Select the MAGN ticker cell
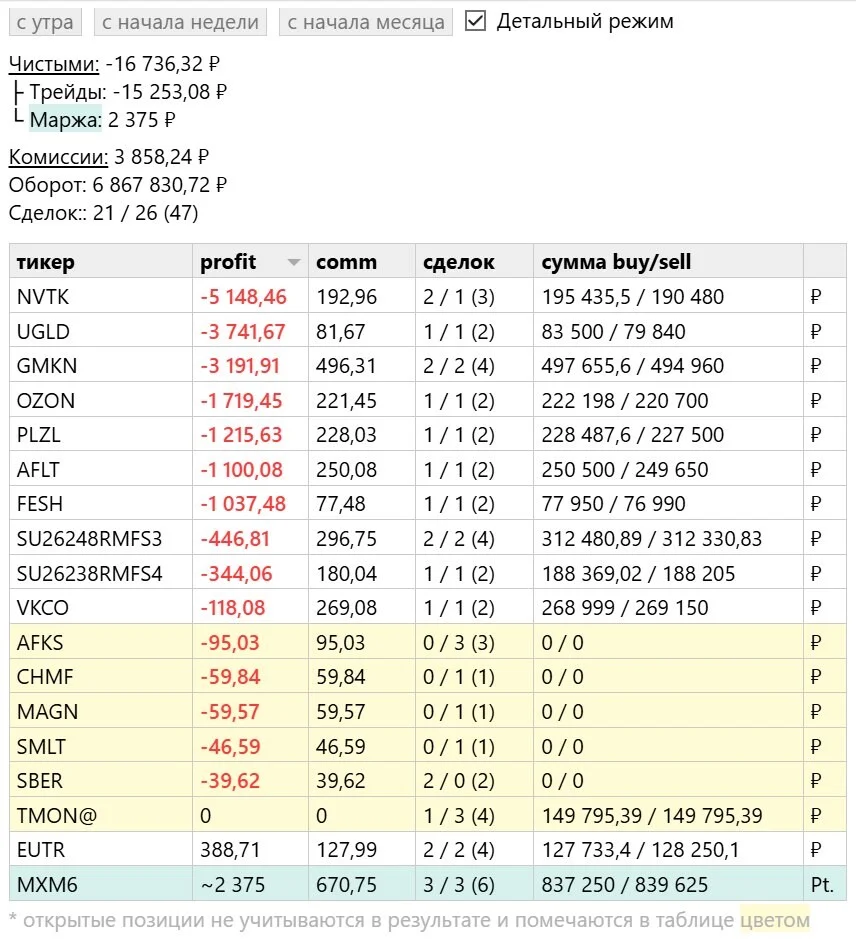This screenshot has width=856, height=939. pos(101,711)
